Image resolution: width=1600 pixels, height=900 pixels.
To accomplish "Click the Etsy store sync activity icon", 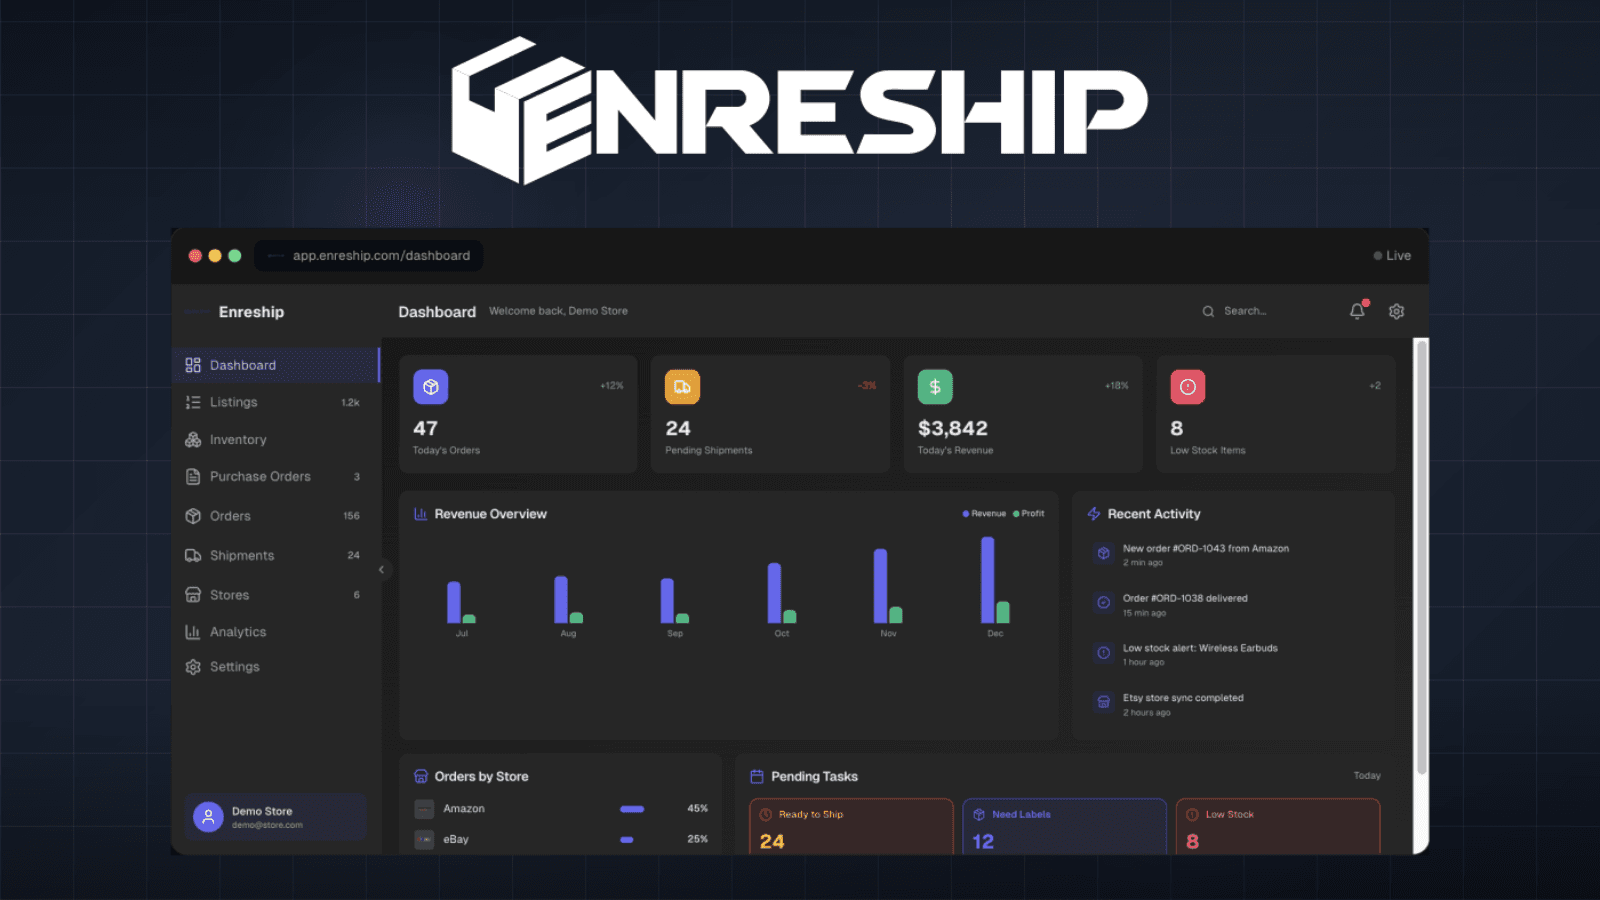I will (x=1103, y=703).
